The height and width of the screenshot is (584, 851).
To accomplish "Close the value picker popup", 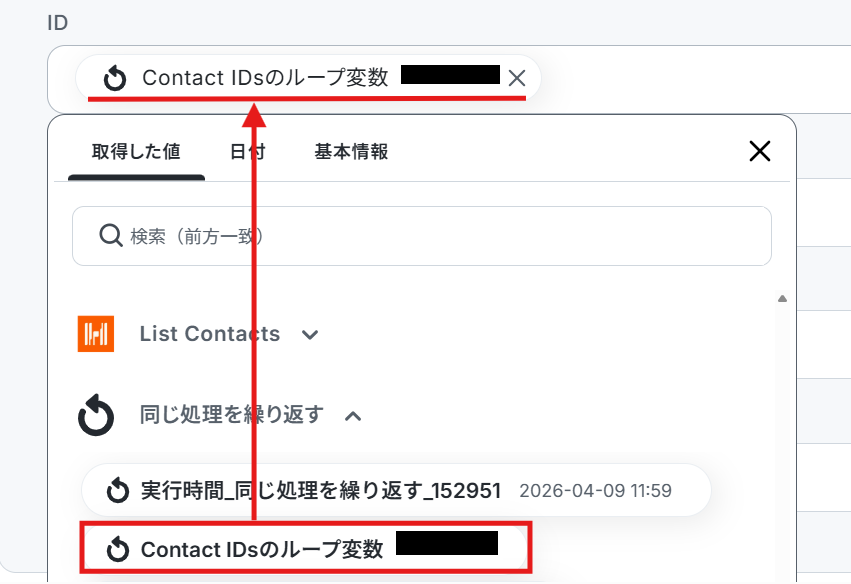I will [760, 151].
